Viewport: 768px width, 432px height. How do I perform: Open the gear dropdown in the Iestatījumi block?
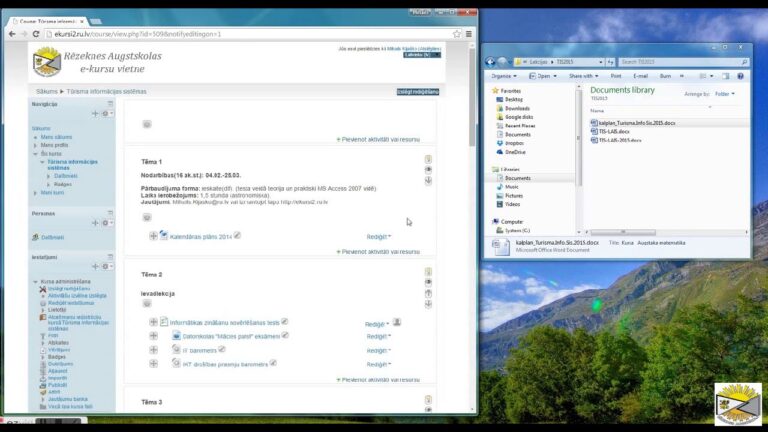click(107, 266)
